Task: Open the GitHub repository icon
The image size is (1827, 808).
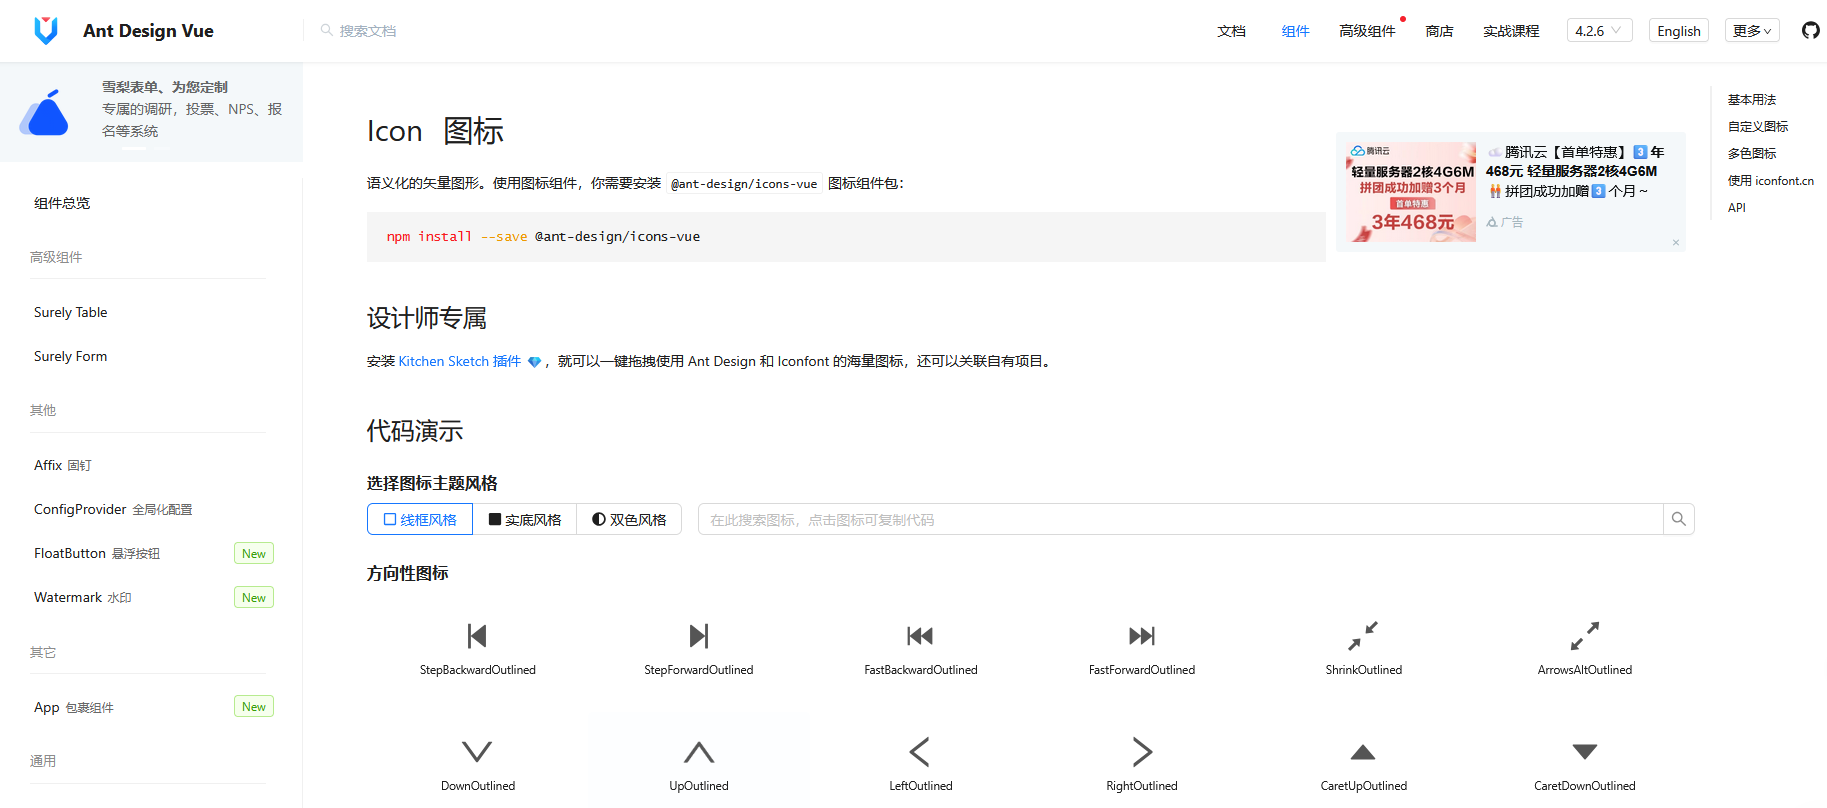Action: pos(1810,31)
